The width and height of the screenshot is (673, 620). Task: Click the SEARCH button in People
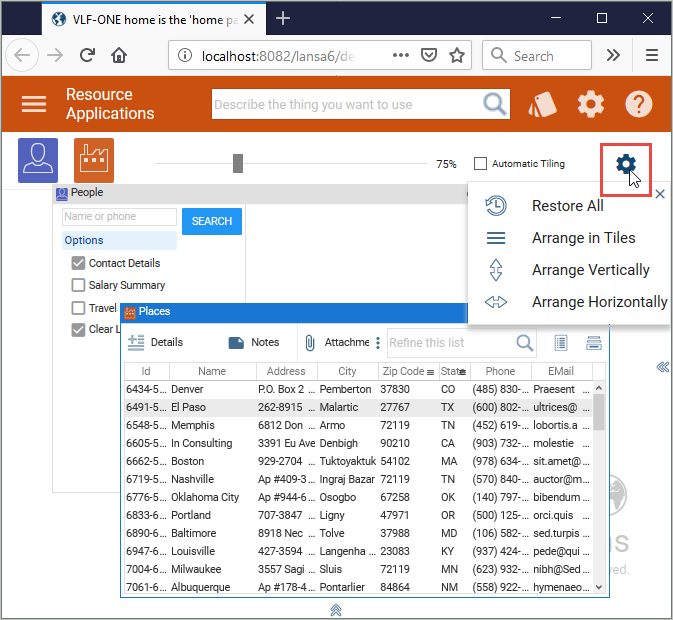point(212,221)
